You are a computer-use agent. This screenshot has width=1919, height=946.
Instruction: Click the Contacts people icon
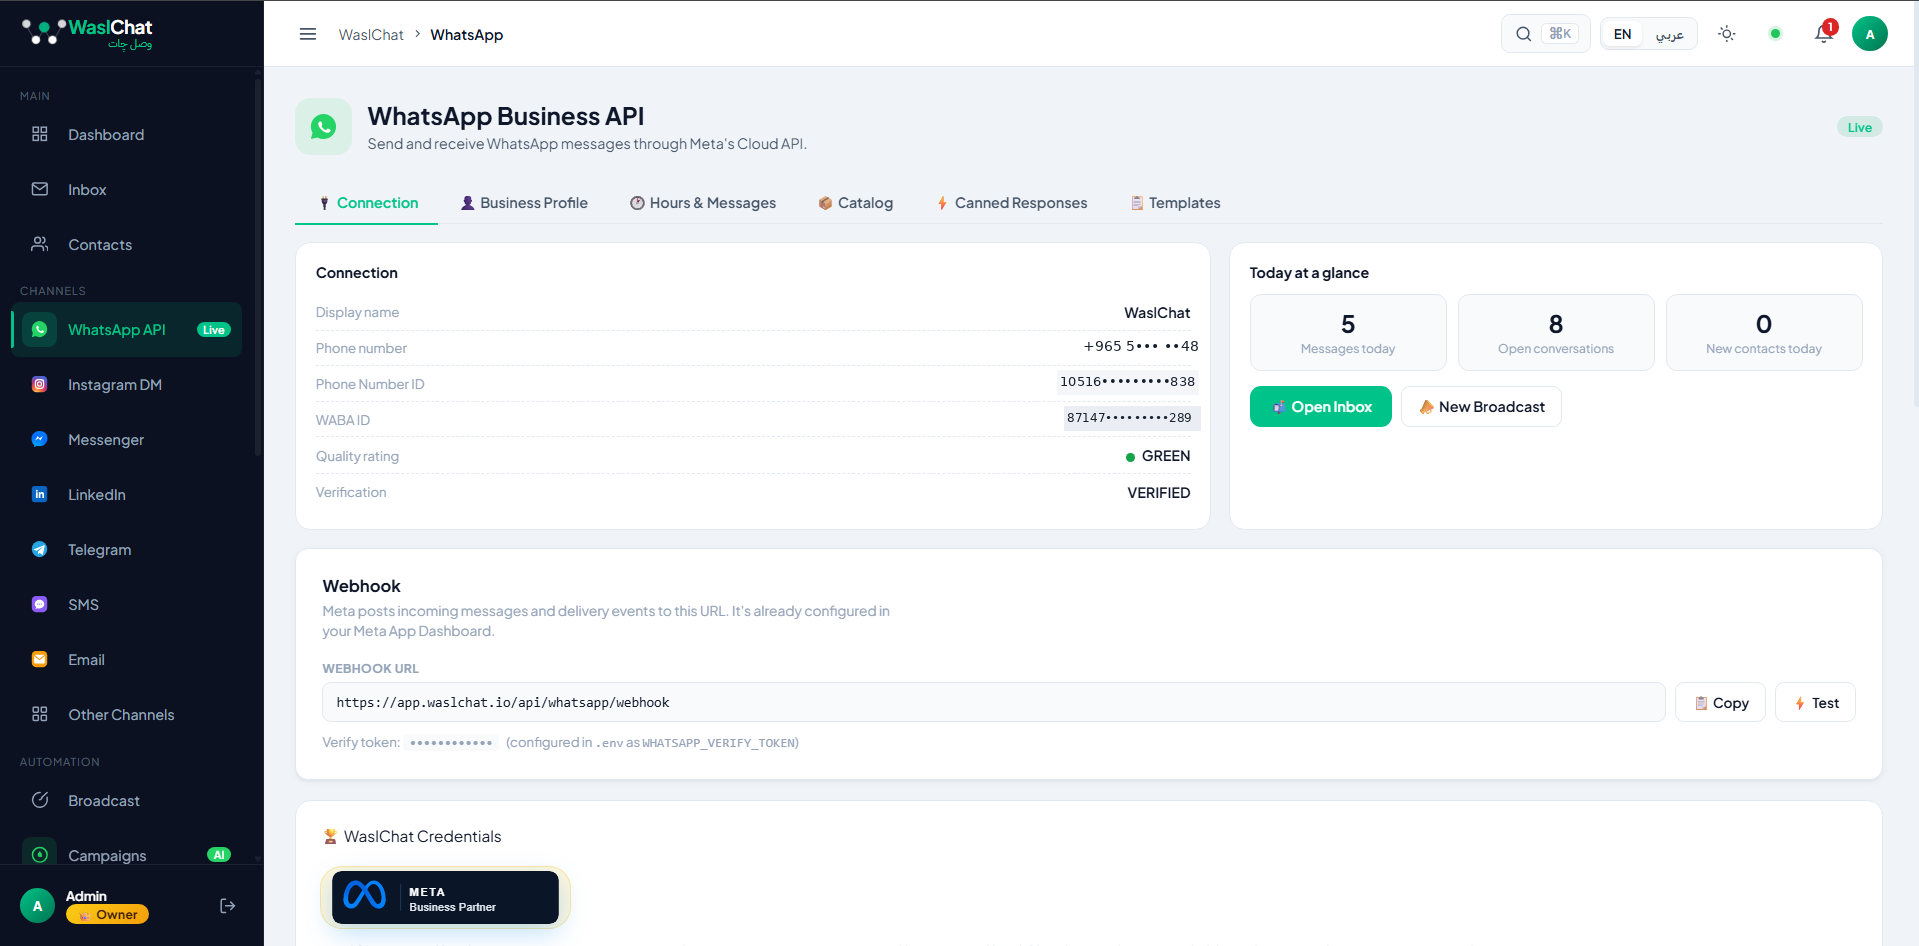[x=40, y=244]
